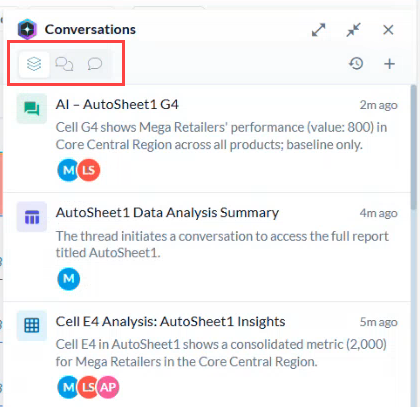Start a new conversation with plus icon

coord(389,63)
